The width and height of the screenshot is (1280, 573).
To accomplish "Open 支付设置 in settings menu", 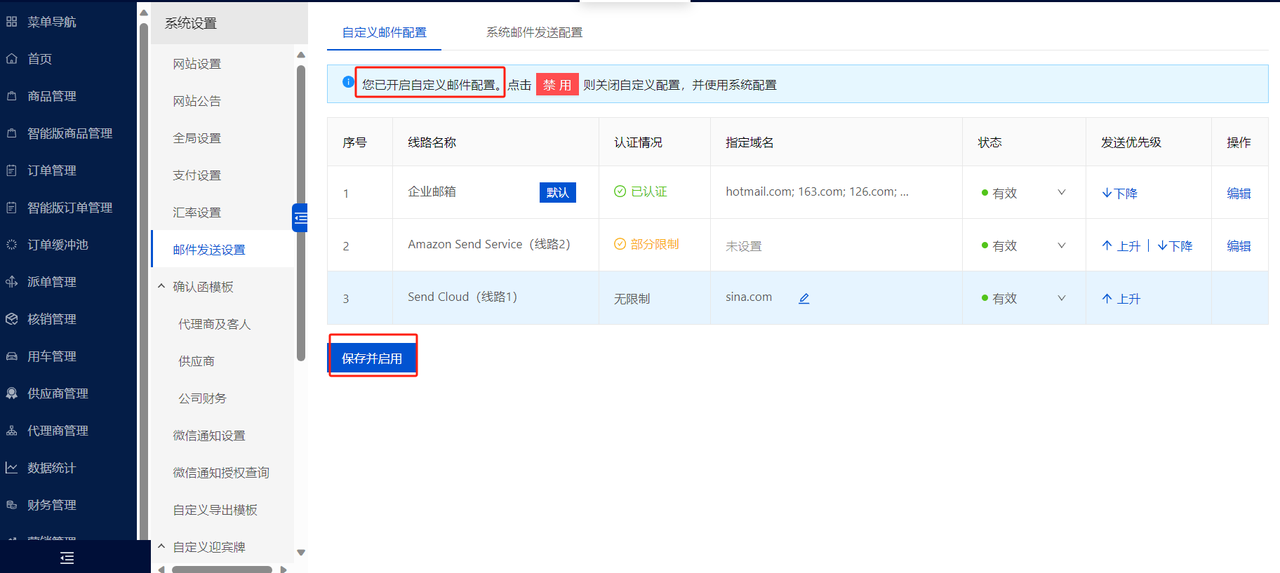I will (197, 175).
